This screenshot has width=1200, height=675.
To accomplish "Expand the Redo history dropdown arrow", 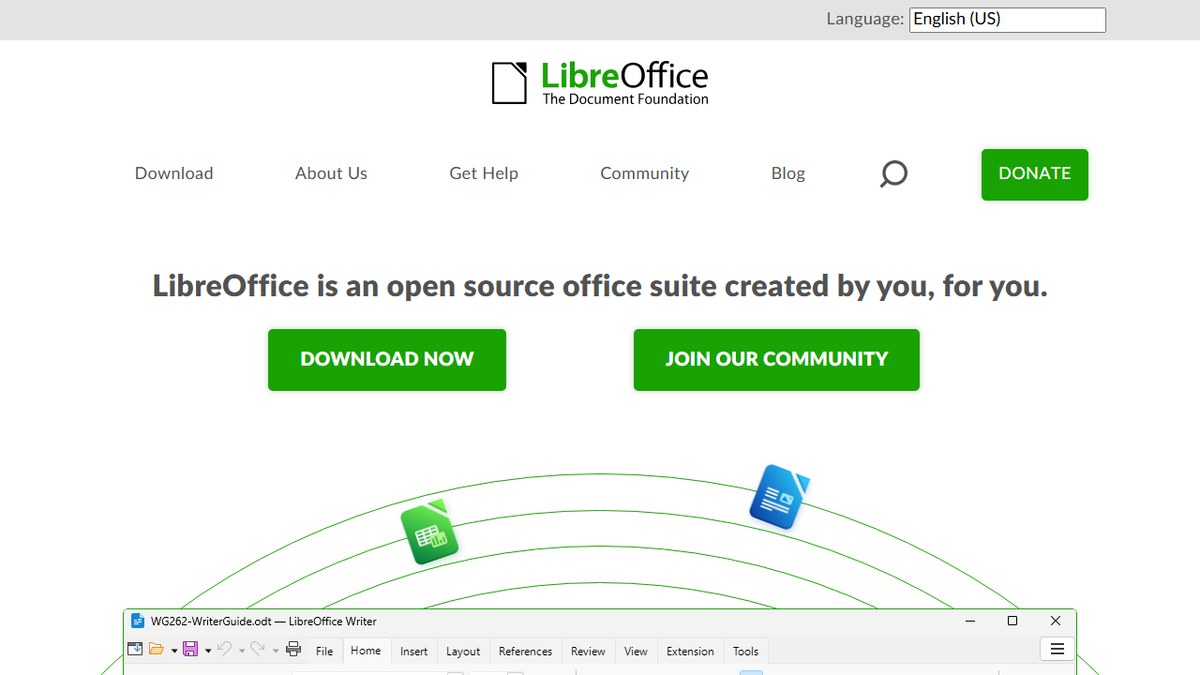I will pos(276,651).
